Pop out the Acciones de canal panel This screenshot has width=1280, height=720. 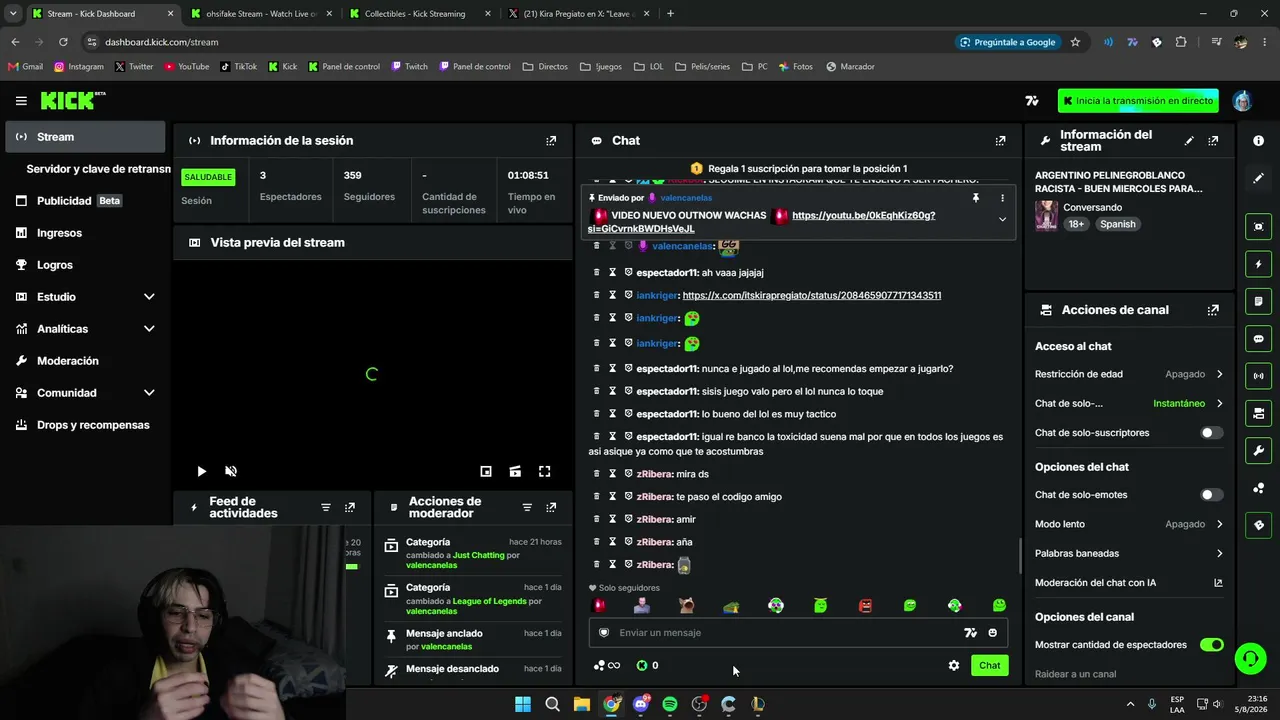pyautogui.click(x=1213, y=310)
